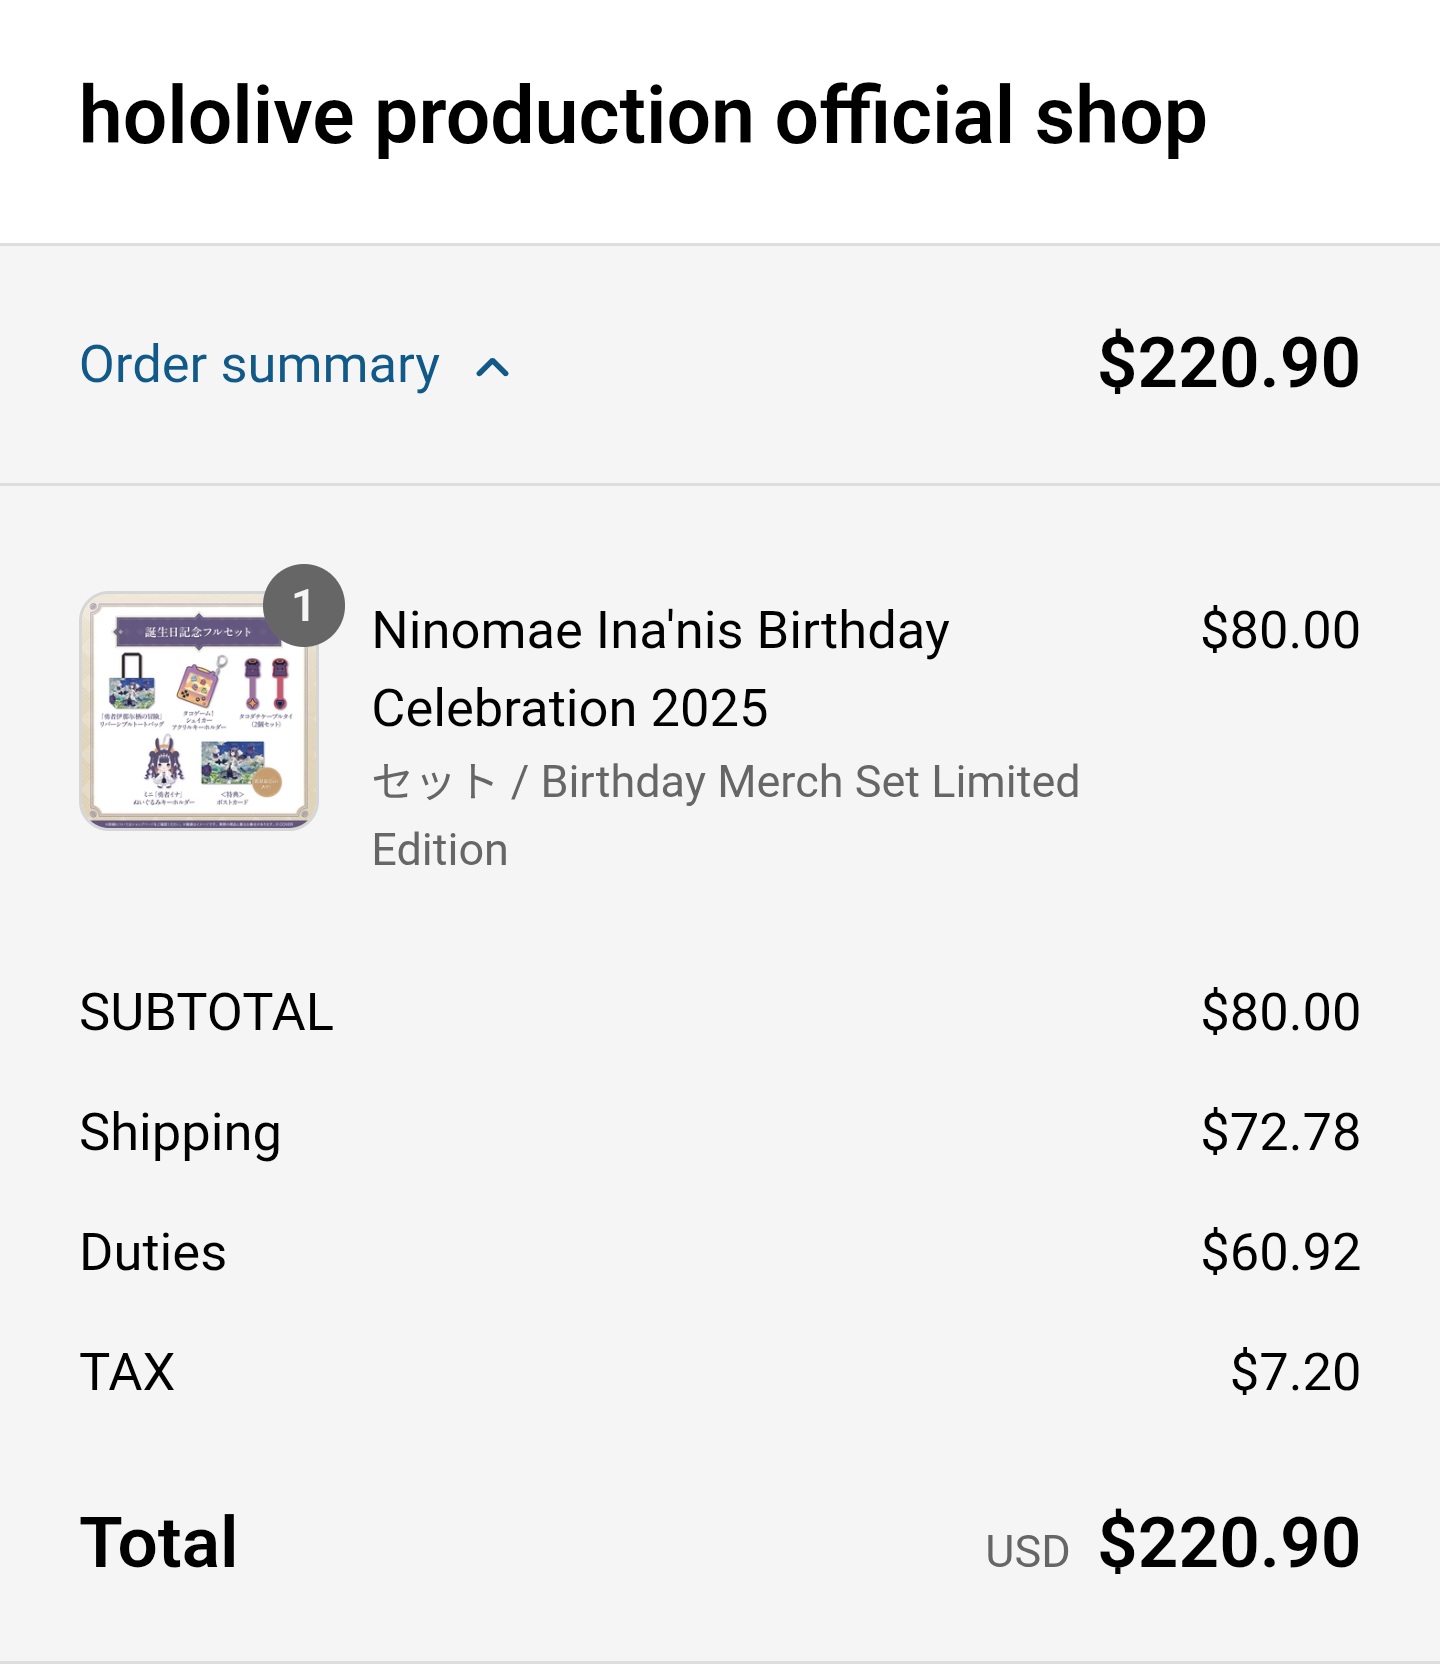Click the $220.90 final total amount
1440x1668 pixels.
click(x=1228, y=1542)
